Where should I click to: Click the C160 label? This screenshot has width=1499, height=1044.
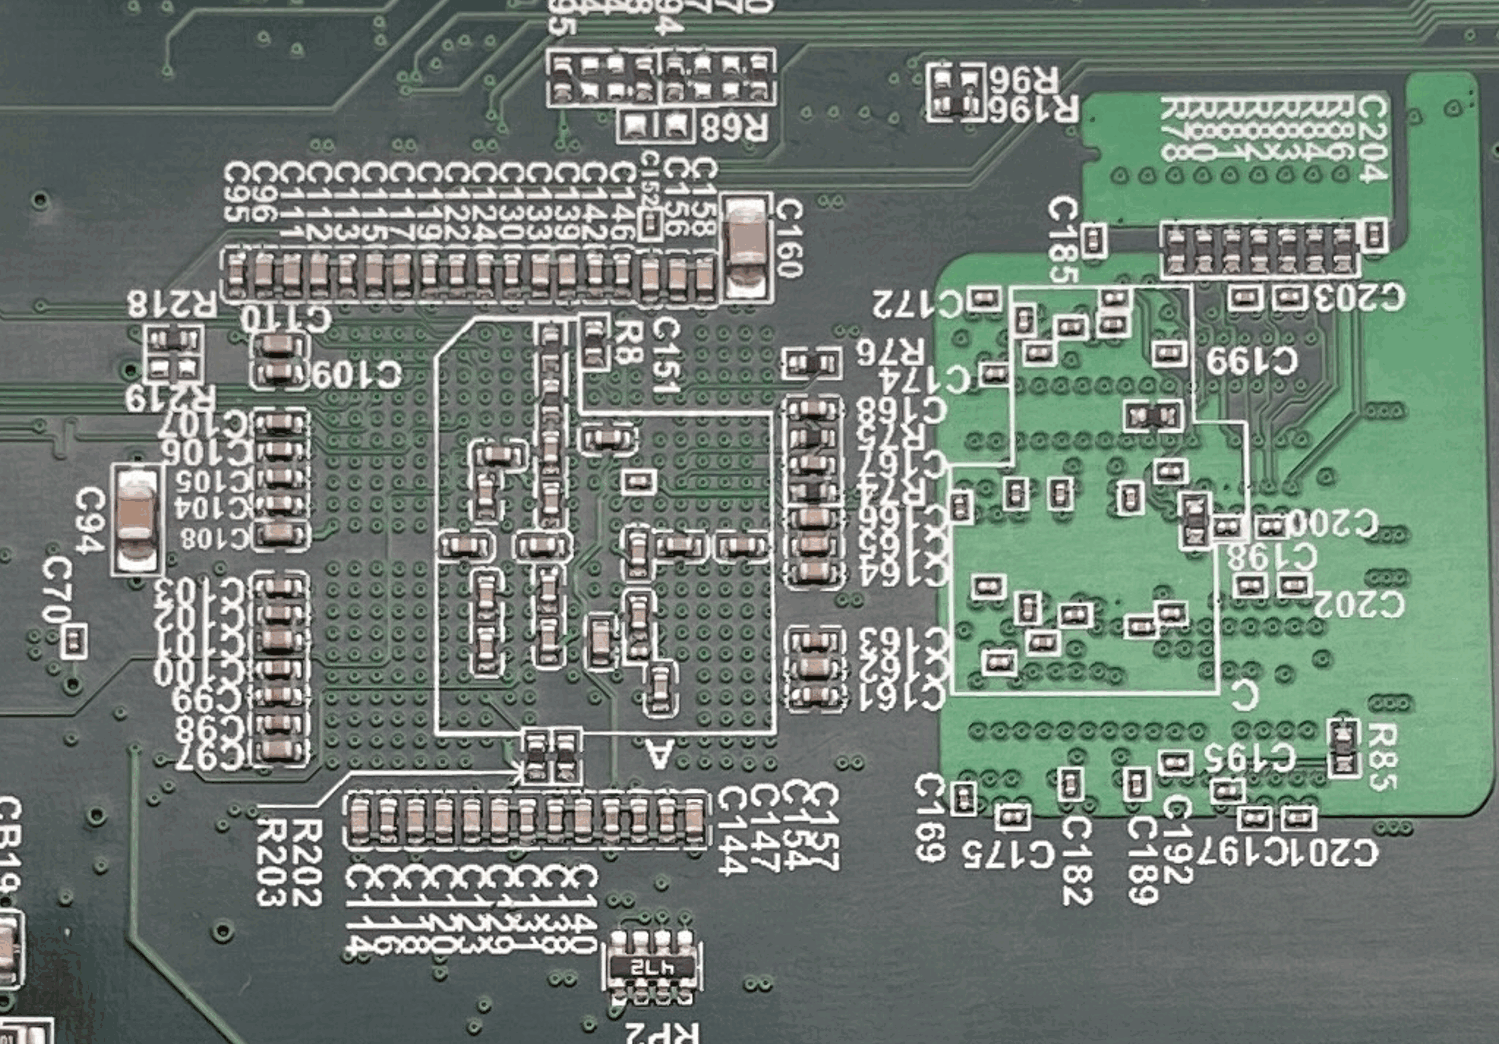[789, 238]
